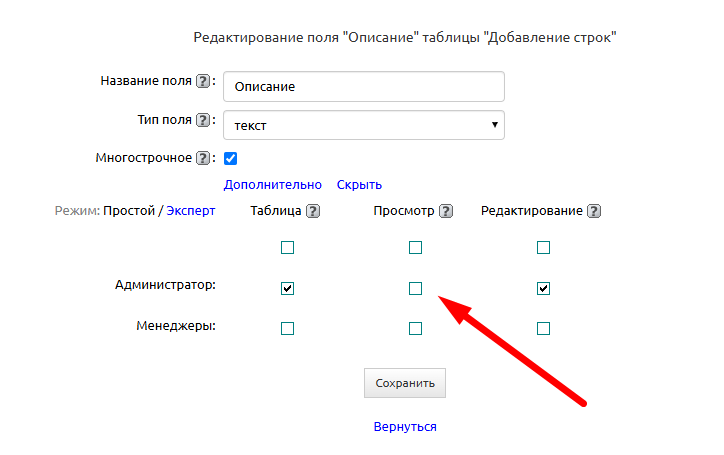
Task: Enable Просмотр checkbox for Менеджеры
Action: pos(416,328)
